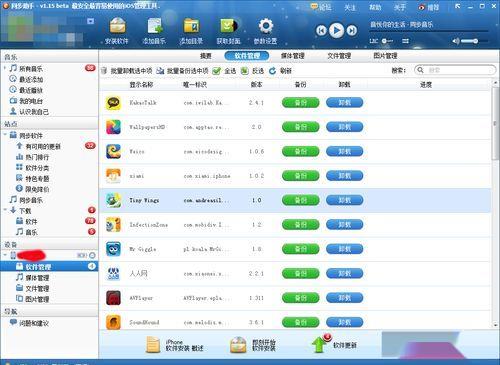Switch to the 文件管理 tab
The image size is (500, 365).
pyautogui.click(x=339, y=56)
